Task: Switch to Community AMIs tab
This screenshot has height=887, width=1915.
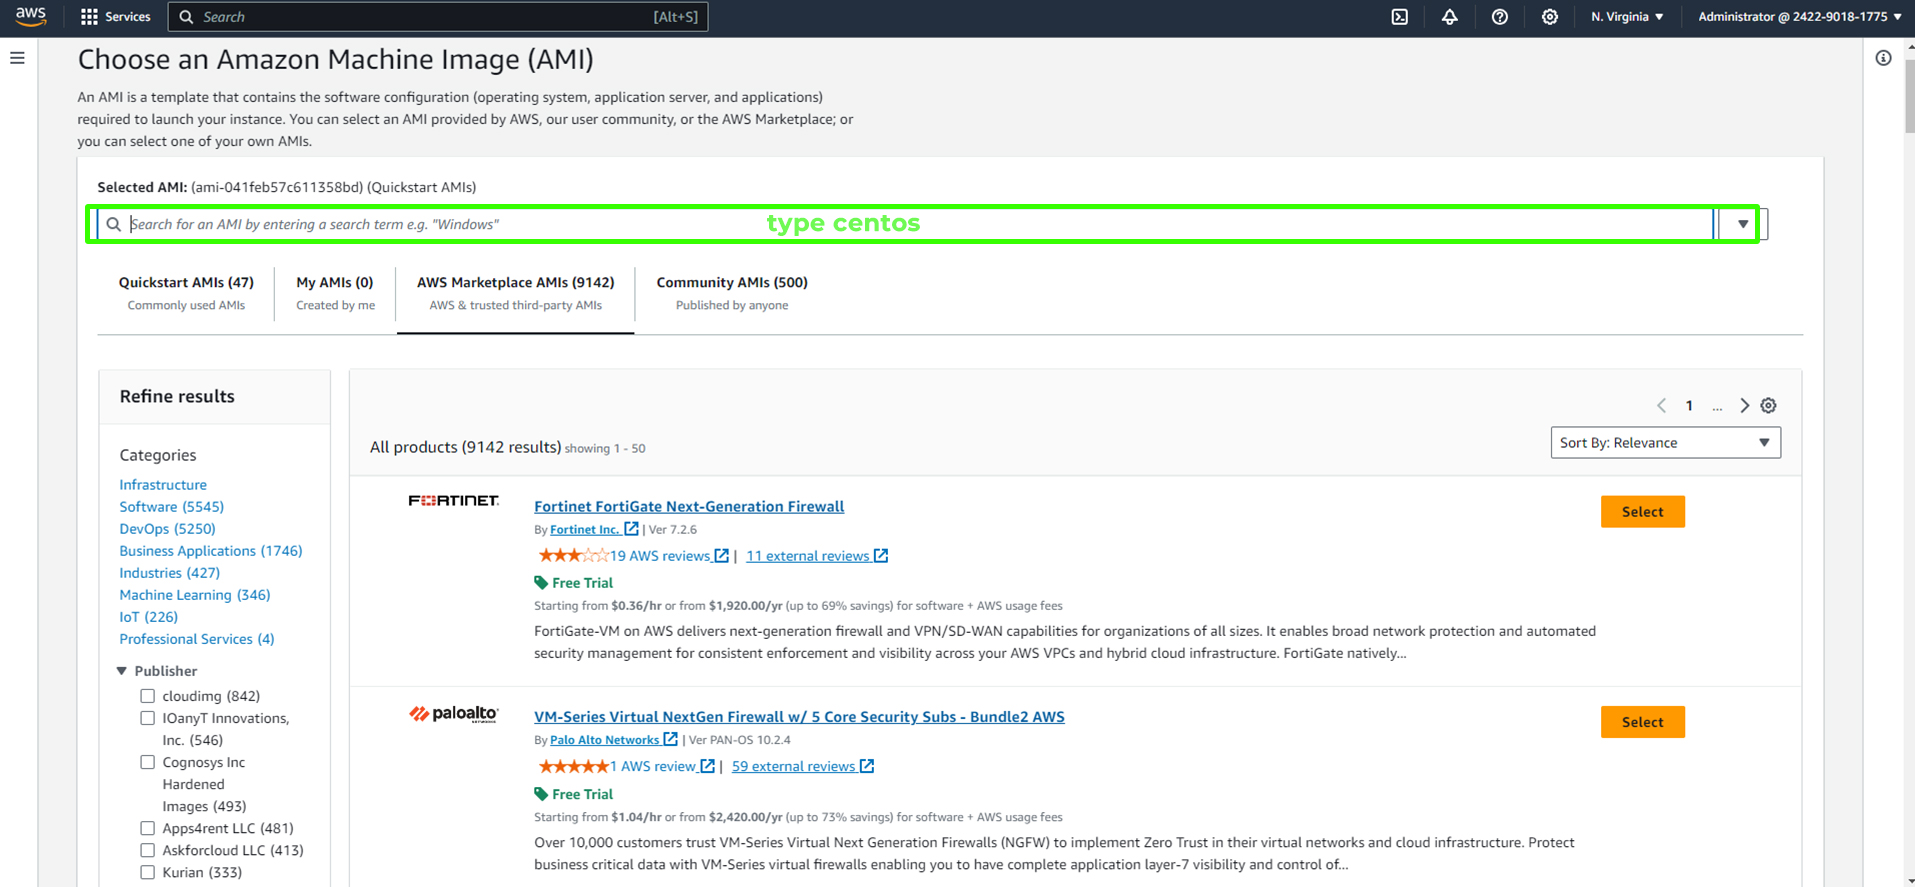Action: pos(732,293)
